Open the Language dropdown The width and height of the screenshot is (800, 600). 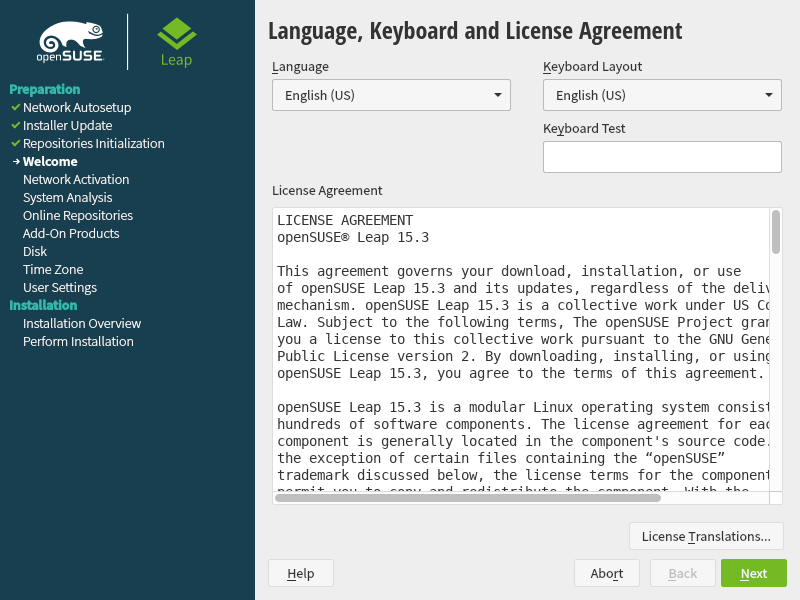(x=391, y=95)
